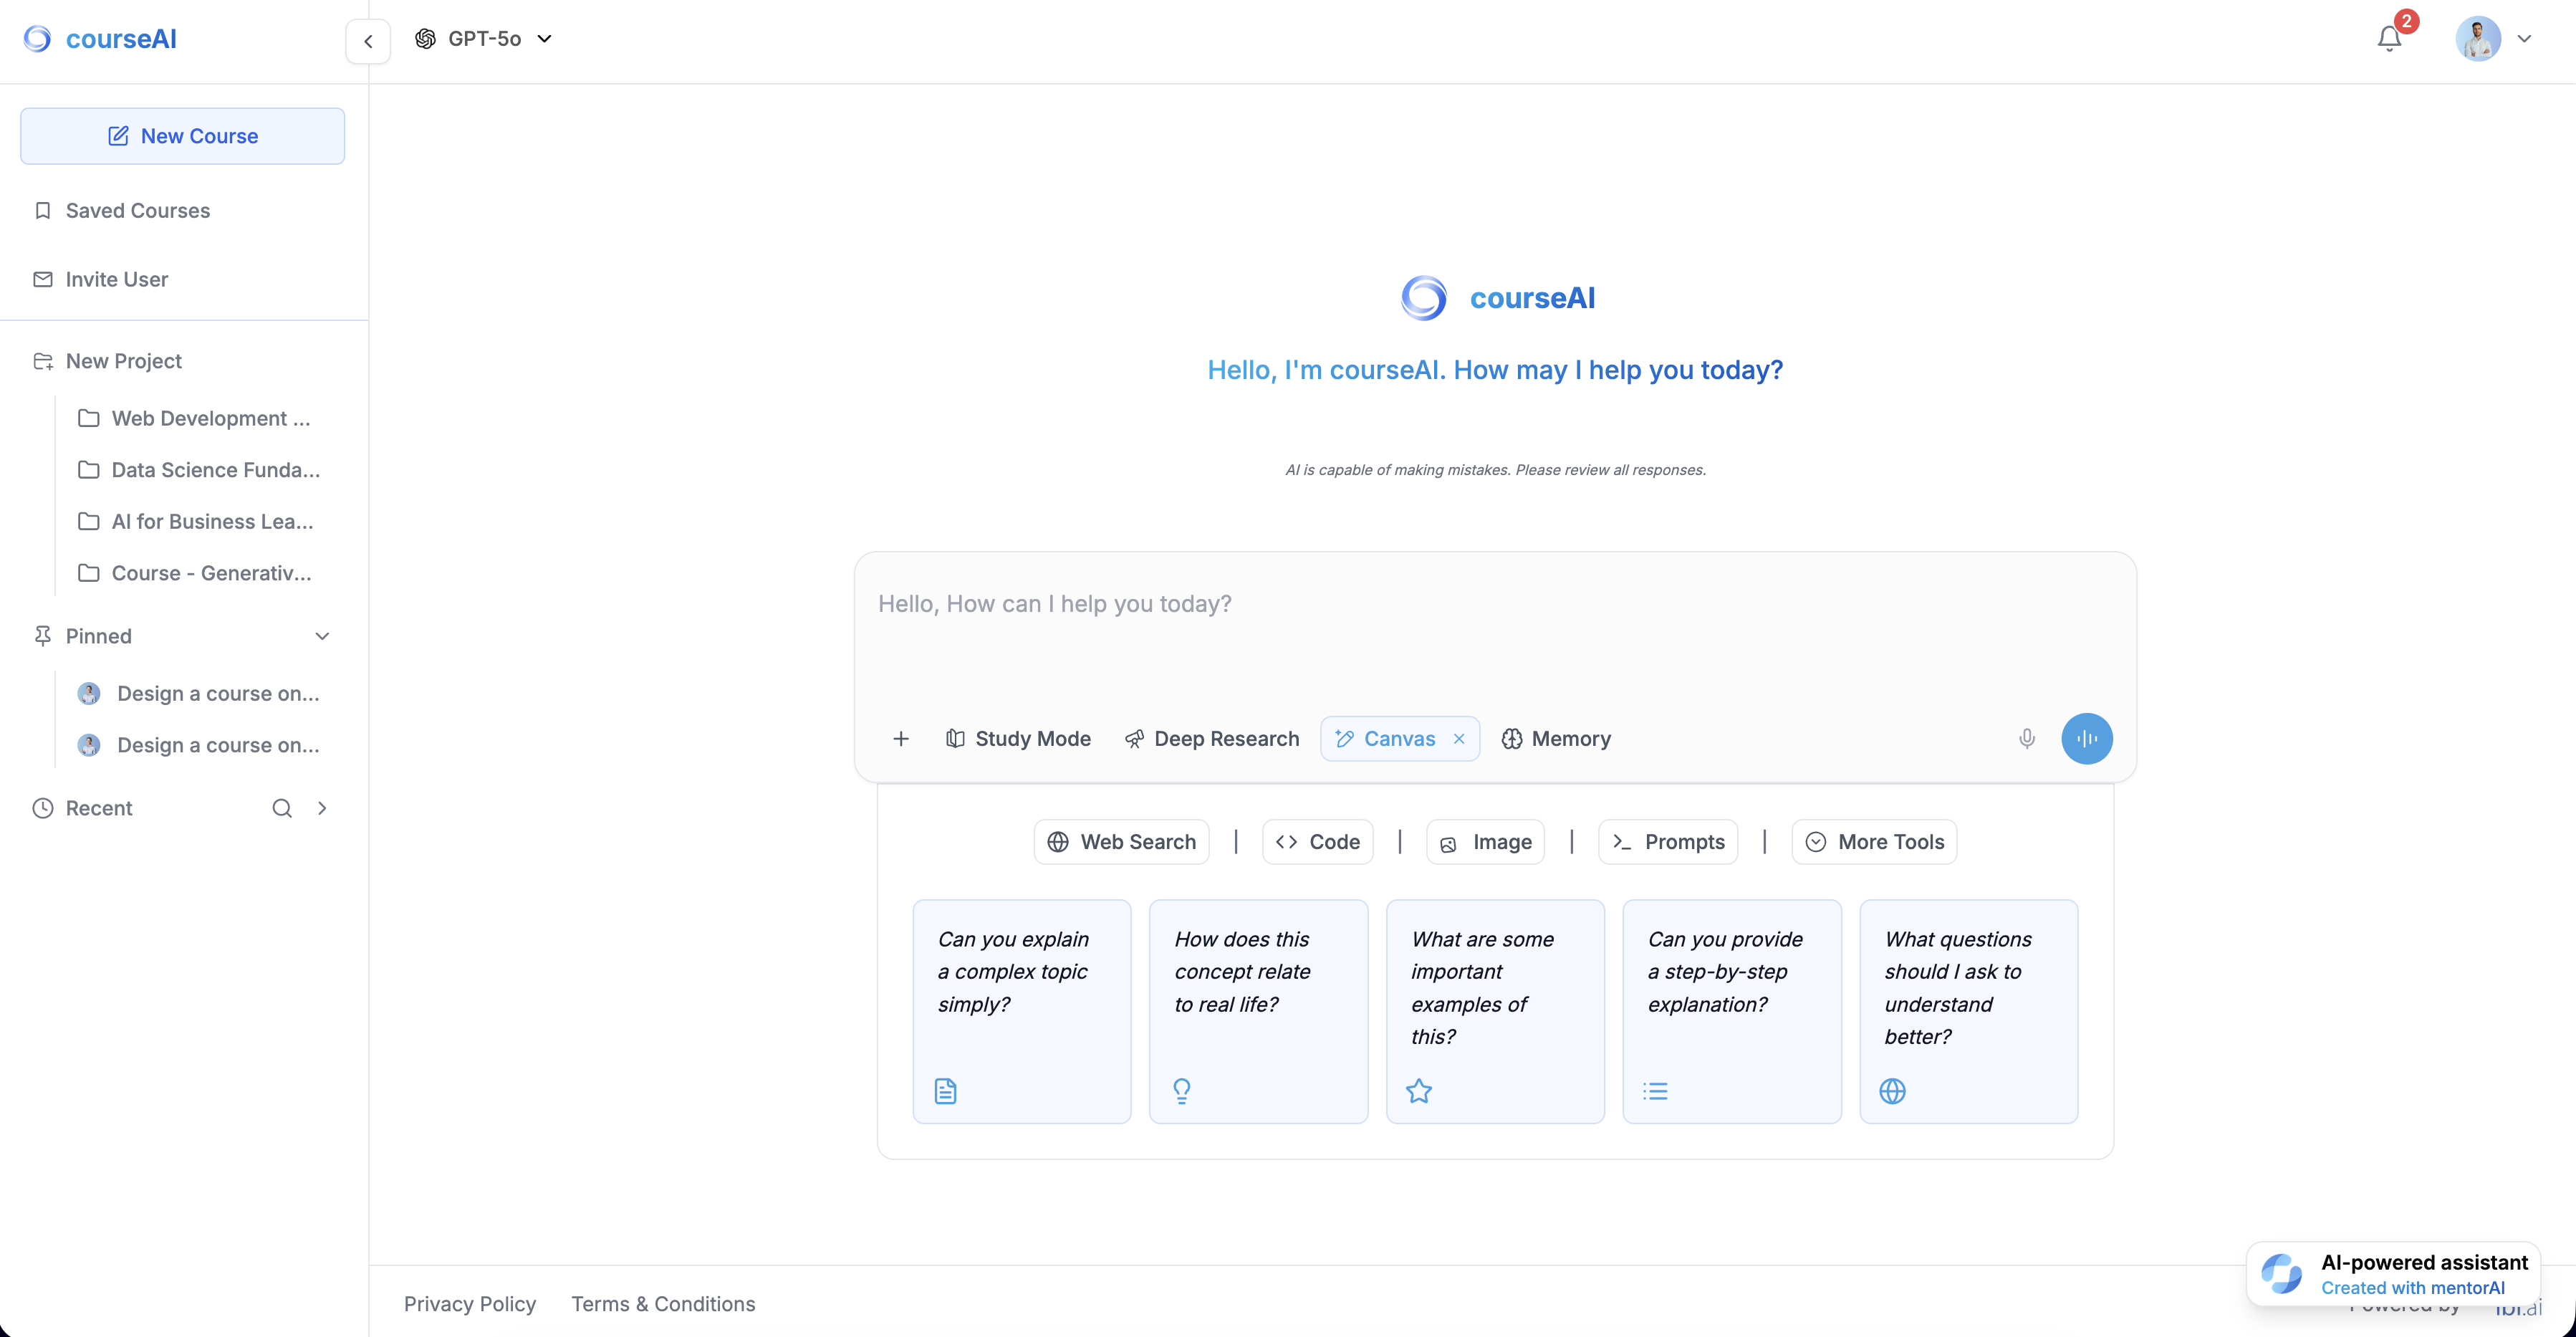Remove the Canvas mode chip
This screenshot has height=1337, width=2576.
click(x=1459, y=738)
